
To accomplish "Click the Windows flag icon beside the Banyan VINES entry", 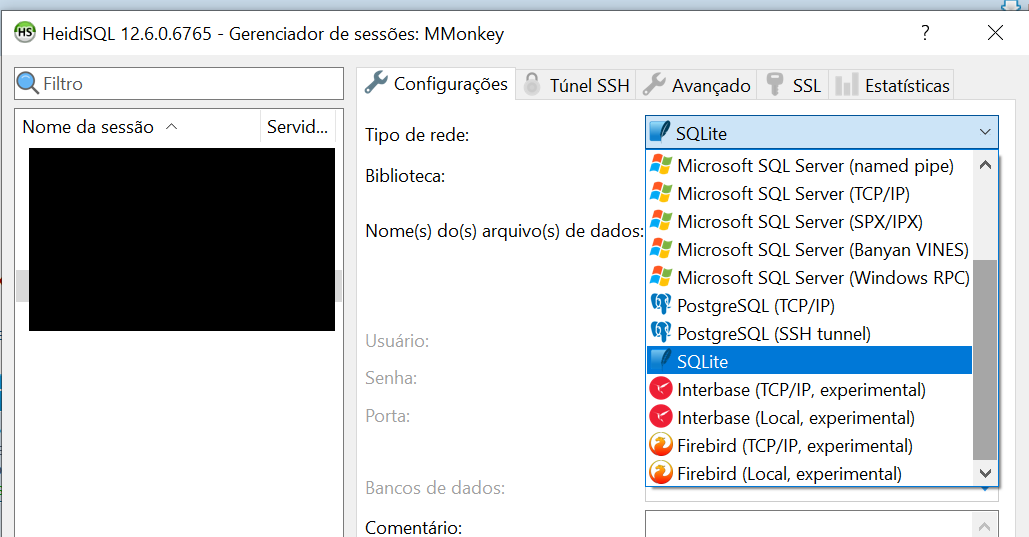I will pos(661,249).
